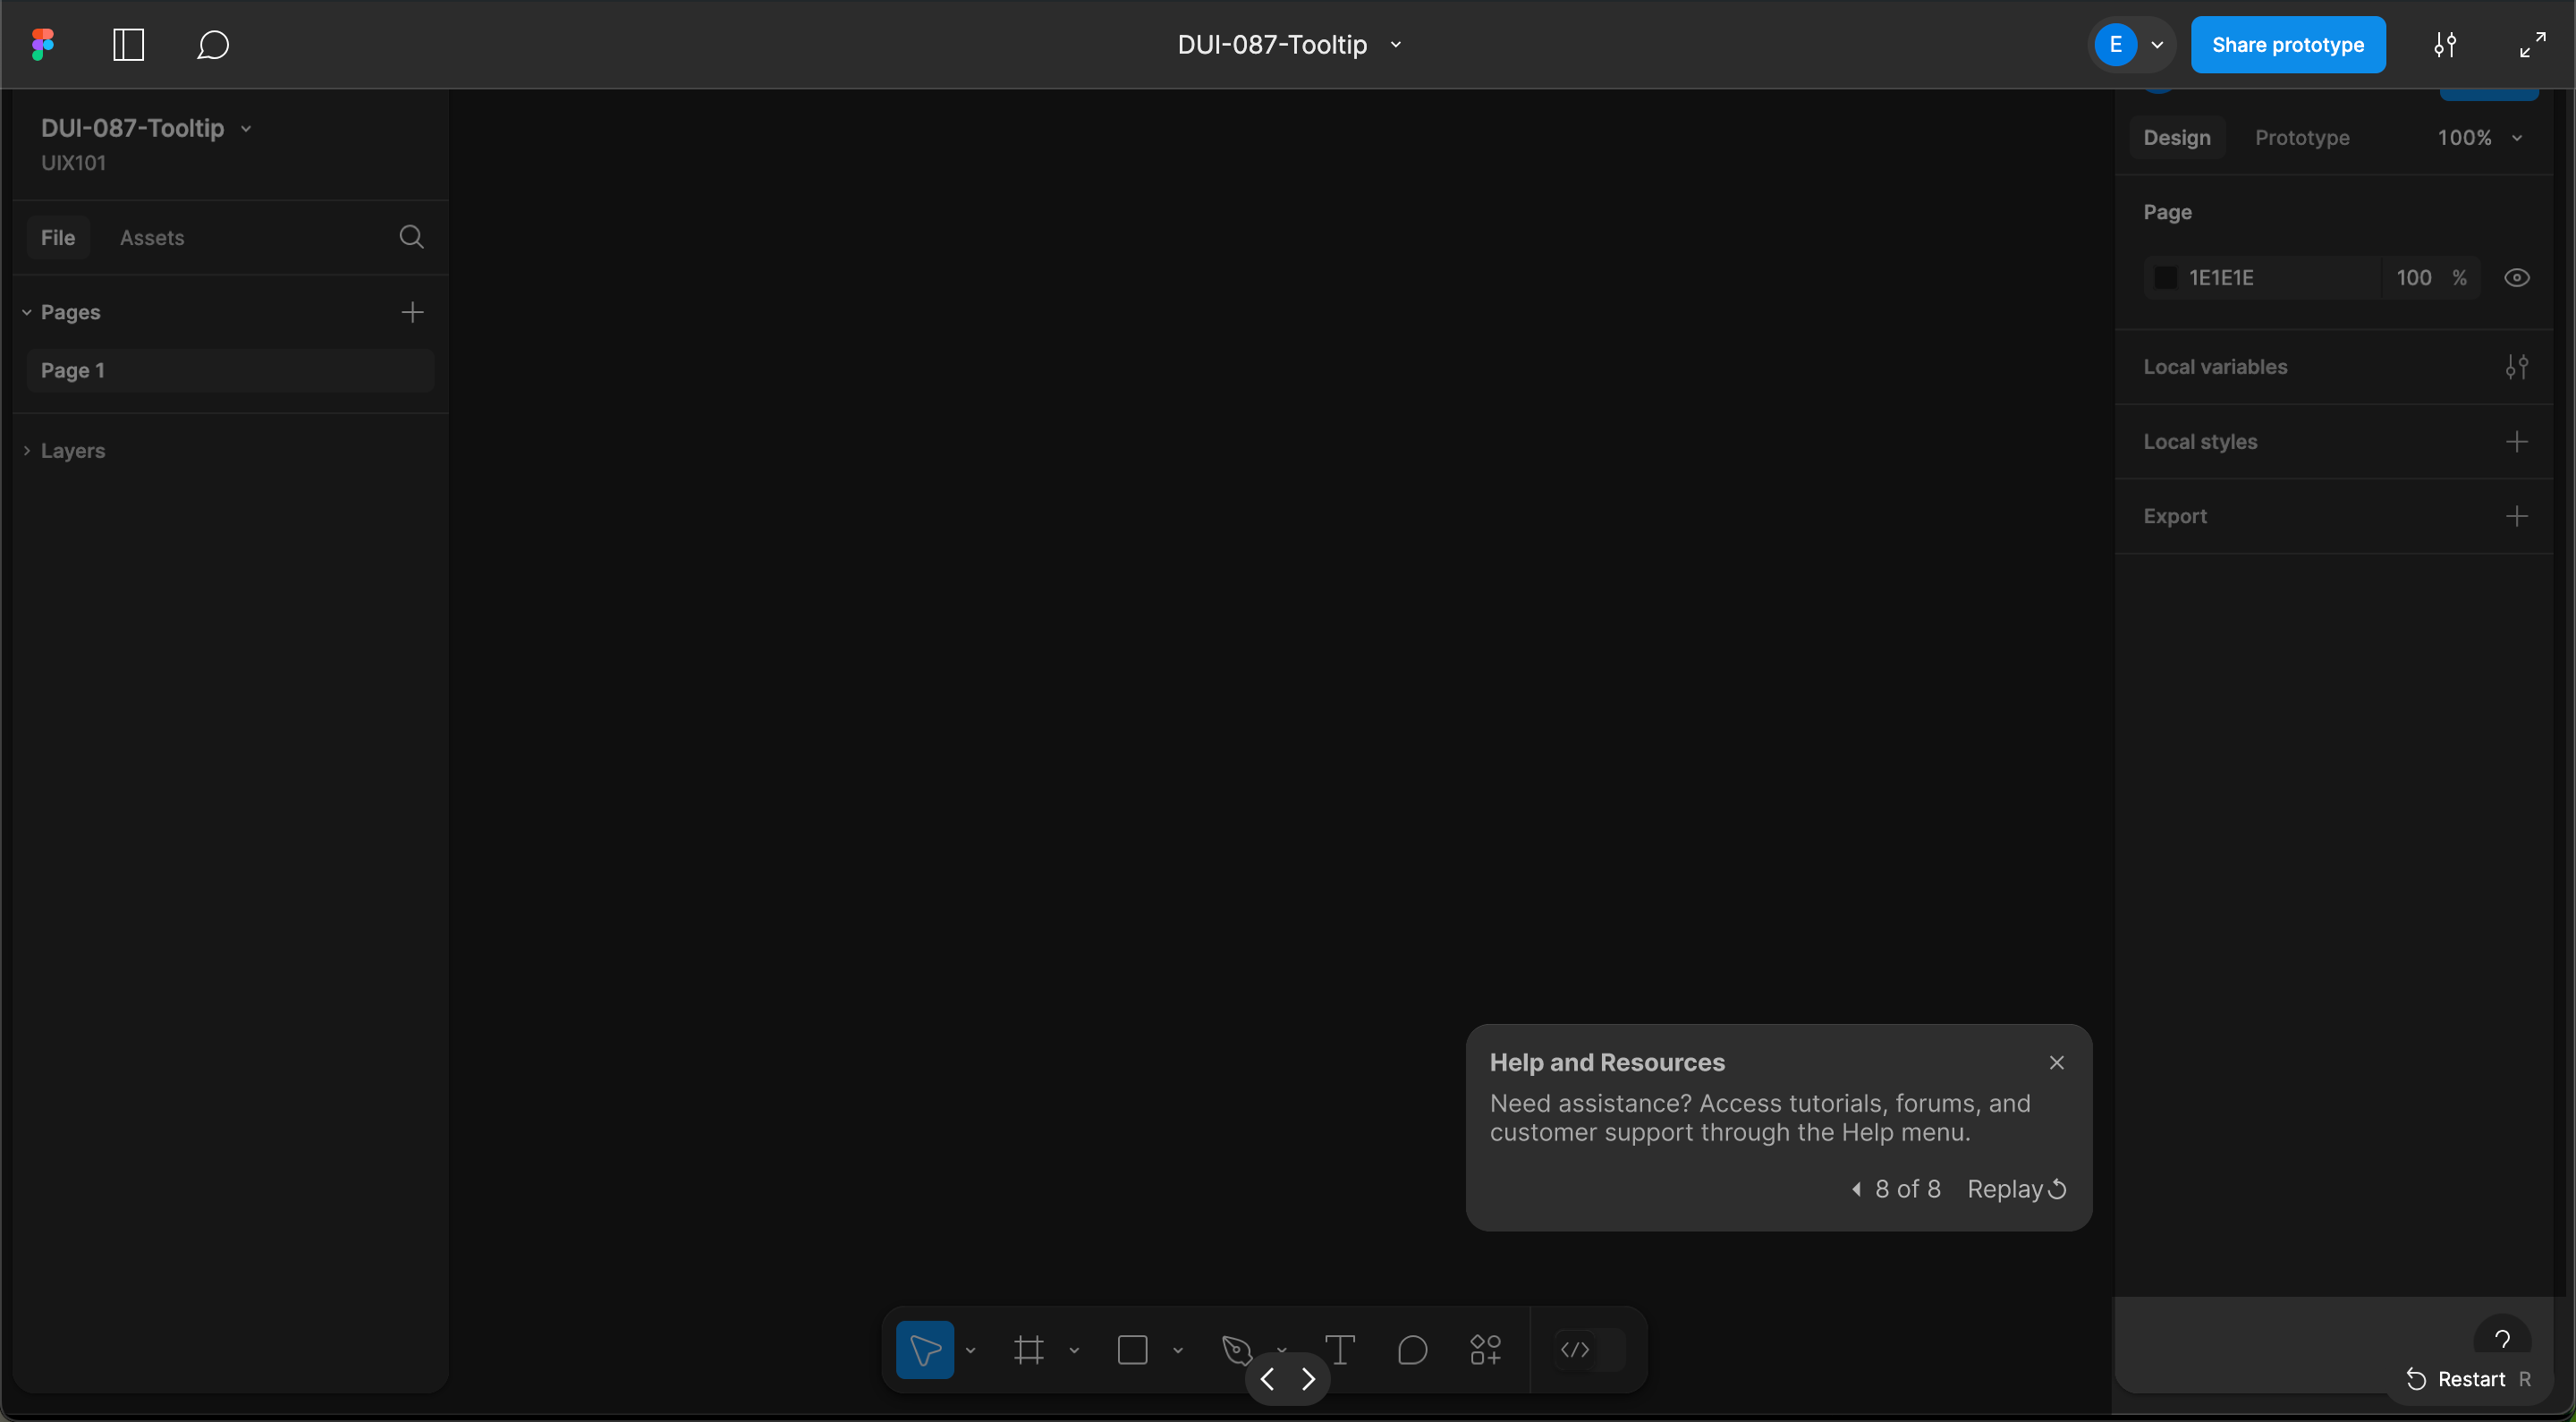Open the Figma main menu logo
The image size is (2576, 1422).
[42, 44]
